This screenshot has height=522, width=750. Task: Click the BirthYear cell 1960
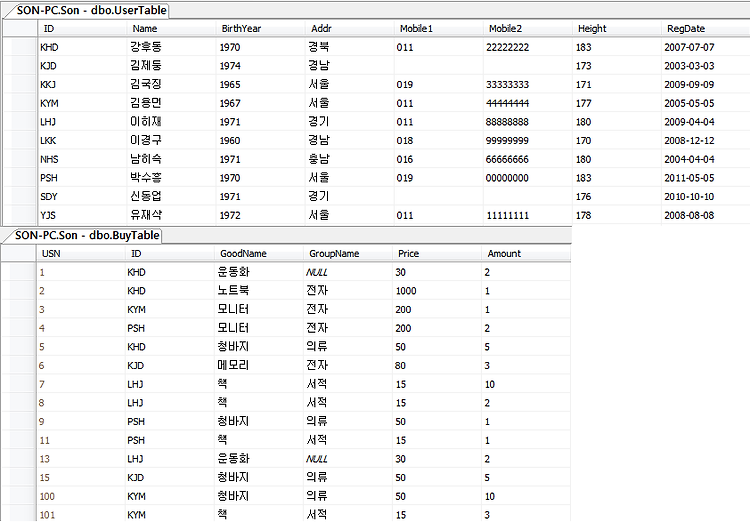(260, 140)
